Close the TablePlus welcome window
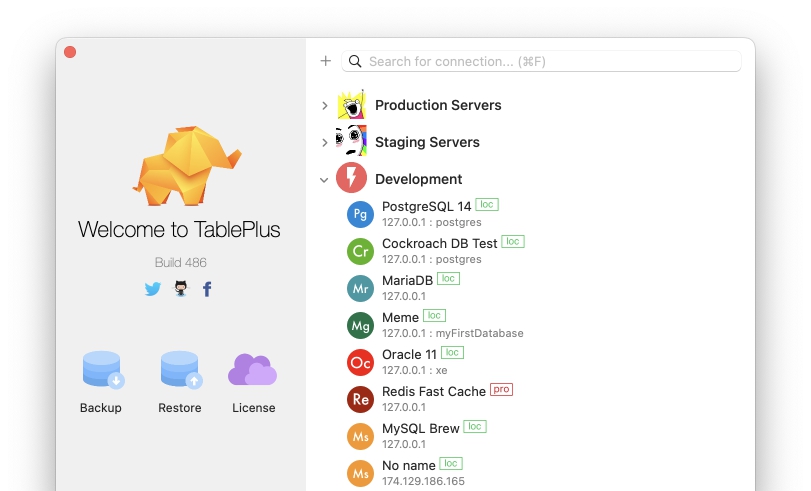The image size is (811, 491). (70, 52)
